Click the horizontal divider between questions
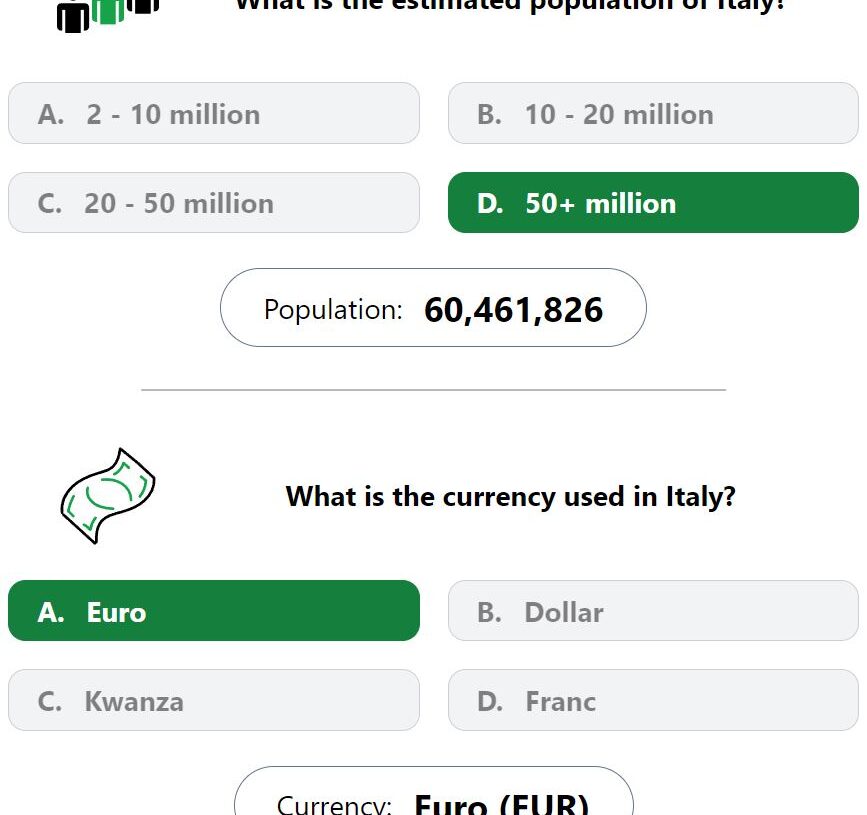This screenshot has height=815, width=867. pos(434,390)
